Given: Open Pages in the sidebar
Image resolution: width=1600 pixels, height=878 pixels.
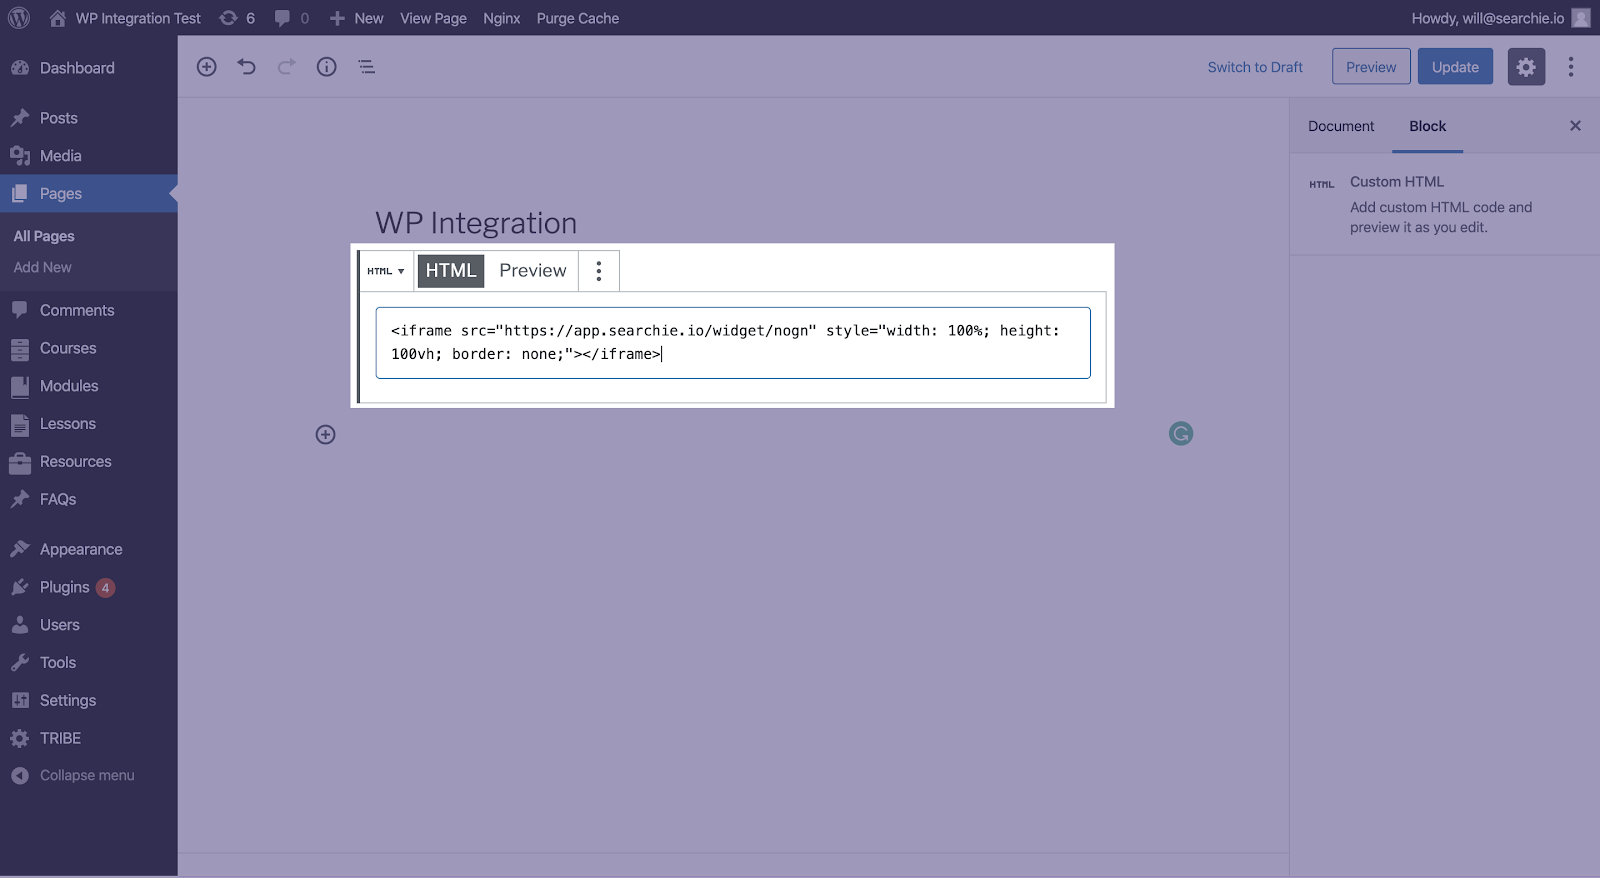Looking at the screenshot, I should click(89, 194).
